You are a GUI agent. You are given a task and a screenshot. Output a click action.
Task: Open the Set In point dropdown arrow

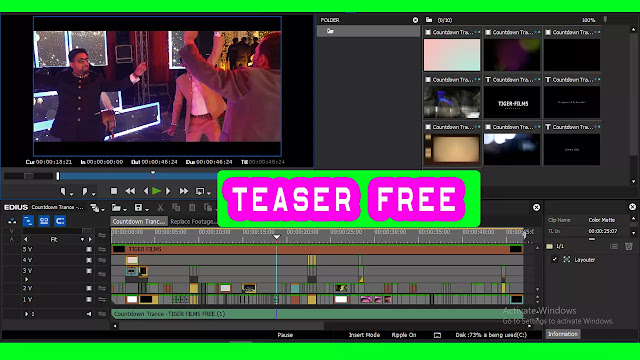pos(71,193)
